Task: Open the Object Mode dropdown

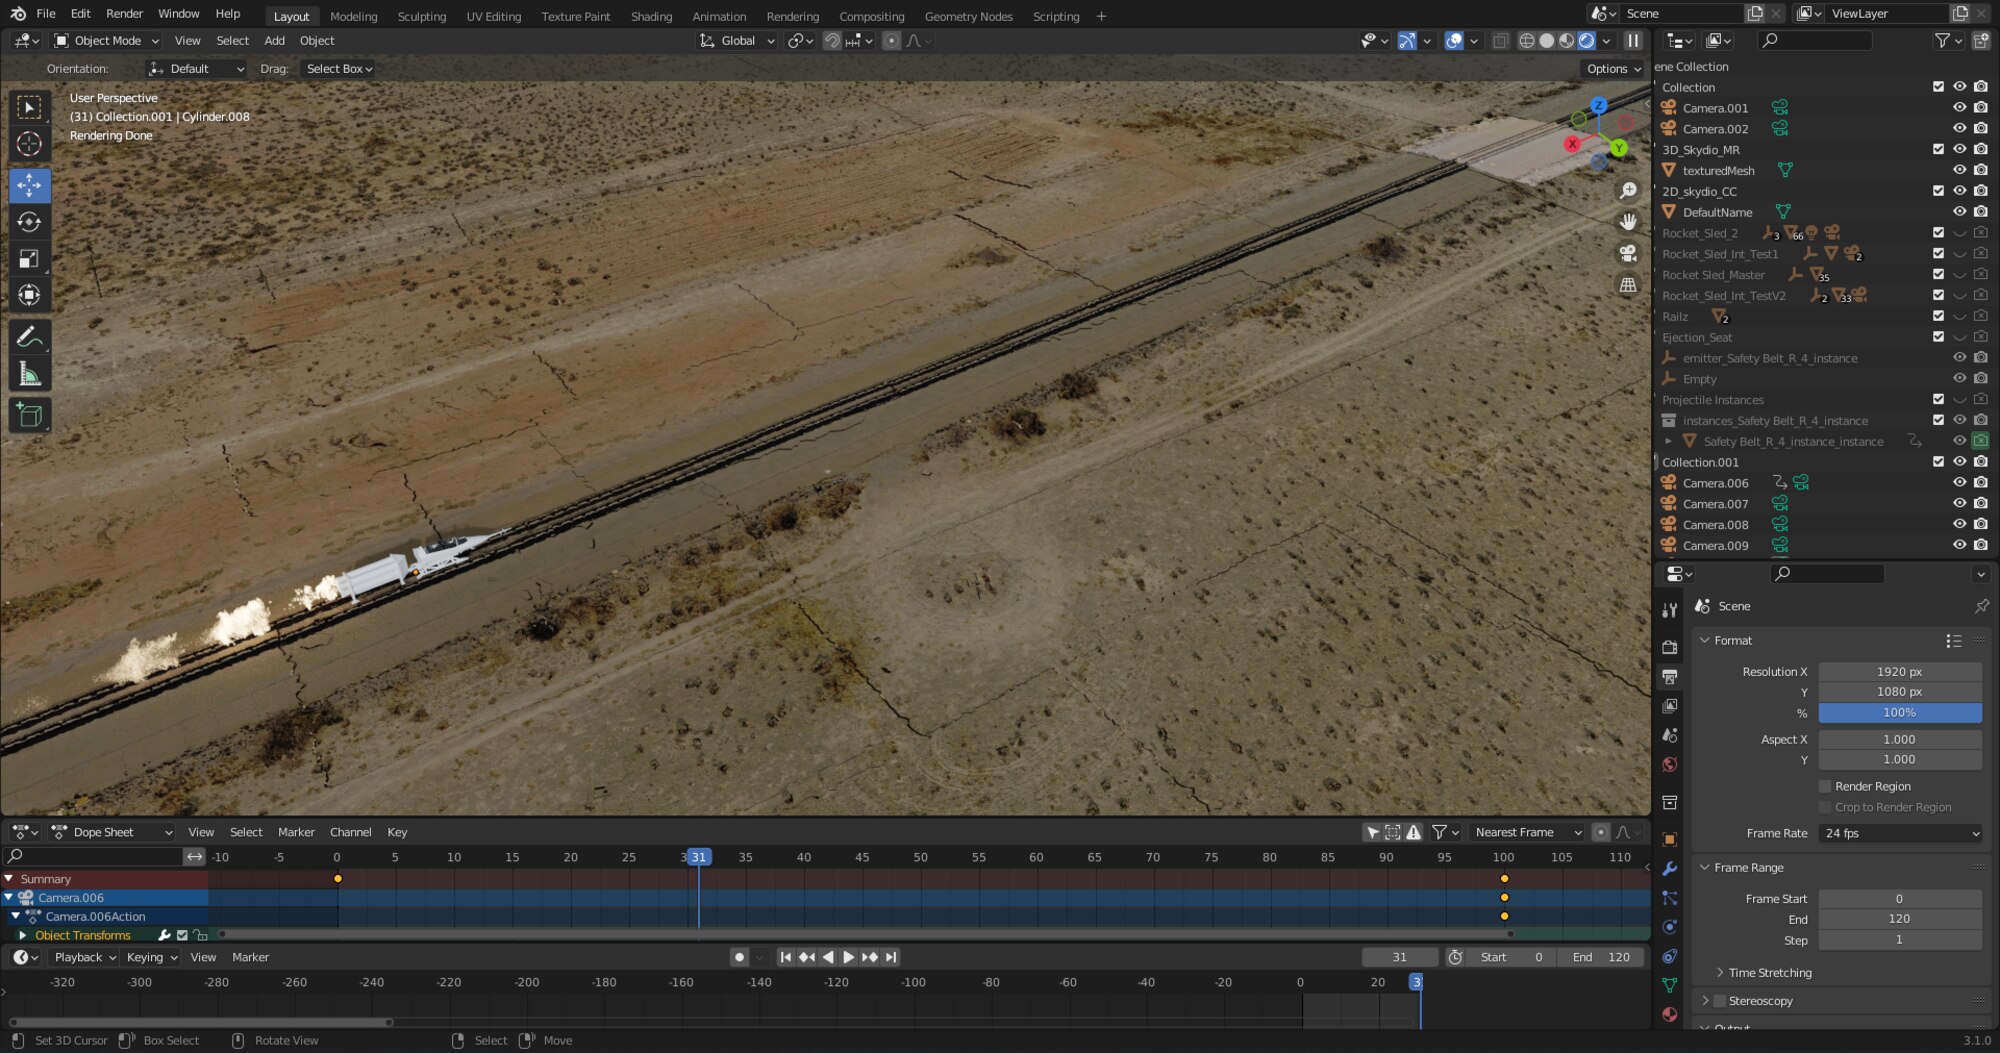Action: click(106, 41)
